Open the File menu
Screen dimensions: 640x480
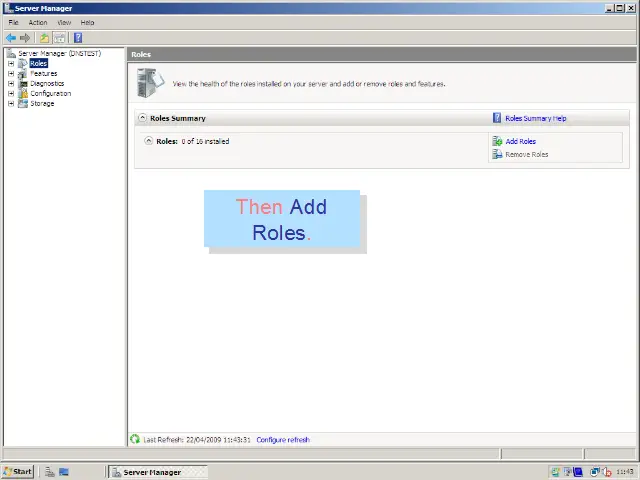(x=13, y=22)
